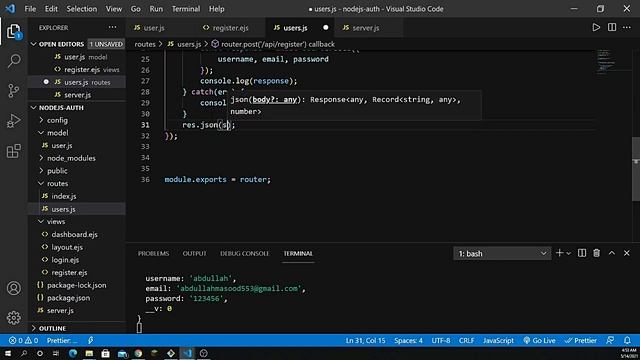The image size is (640, 360).
Task: Open the terminal selector dropdown '1: bash'
Action: (502, 253)
